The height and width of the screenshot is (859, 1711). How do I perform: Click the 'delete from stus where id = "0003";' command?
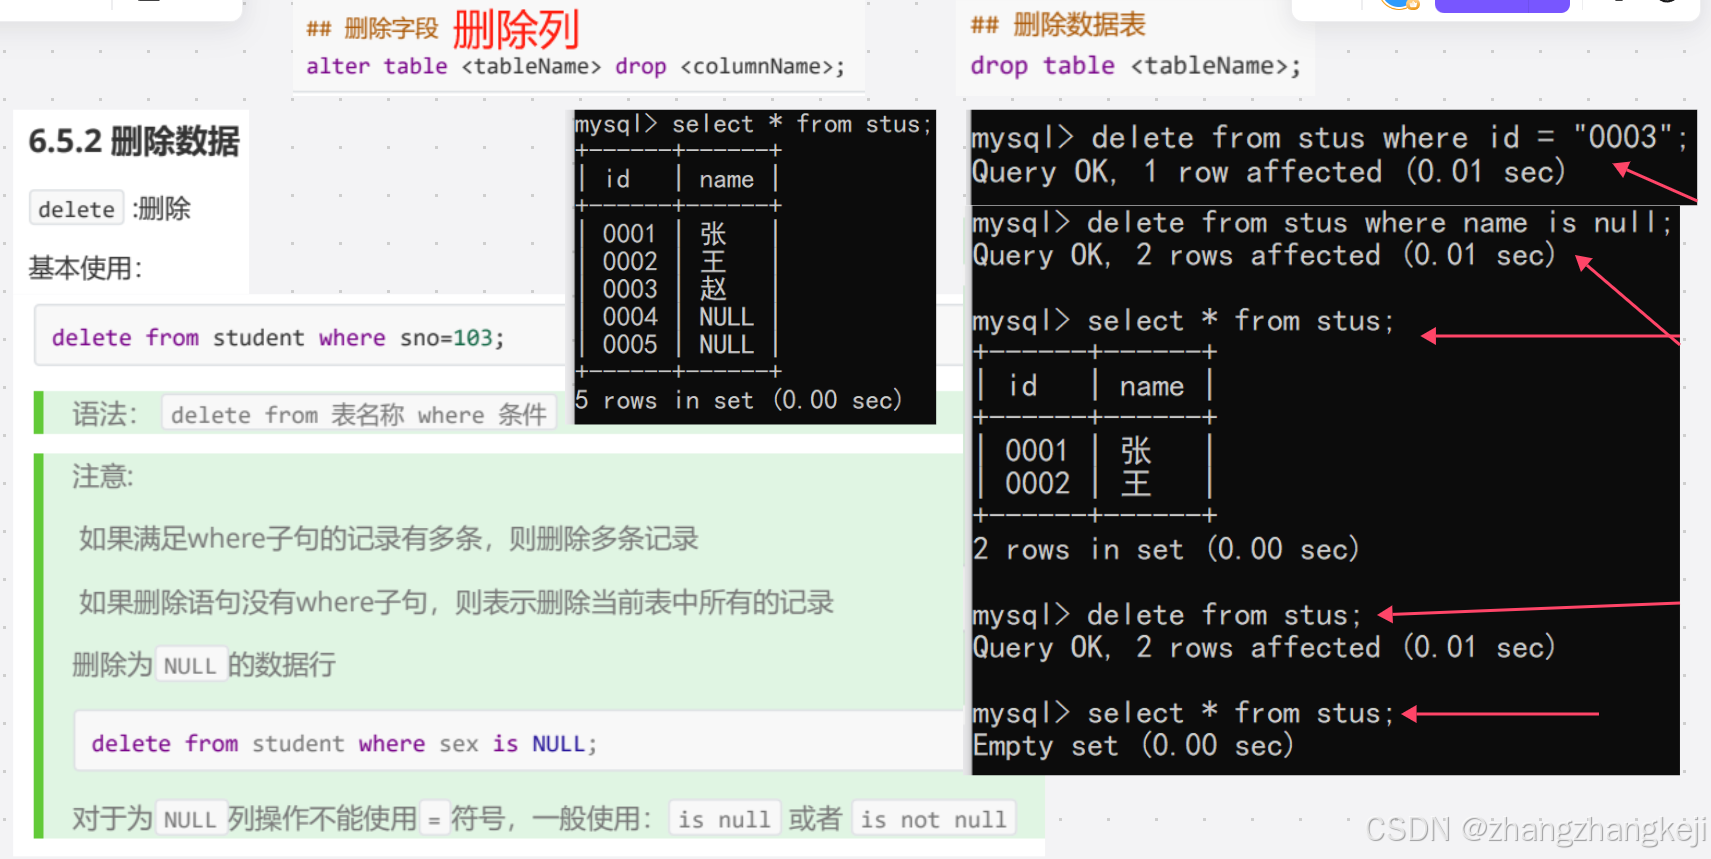[x=1389, y=137]
